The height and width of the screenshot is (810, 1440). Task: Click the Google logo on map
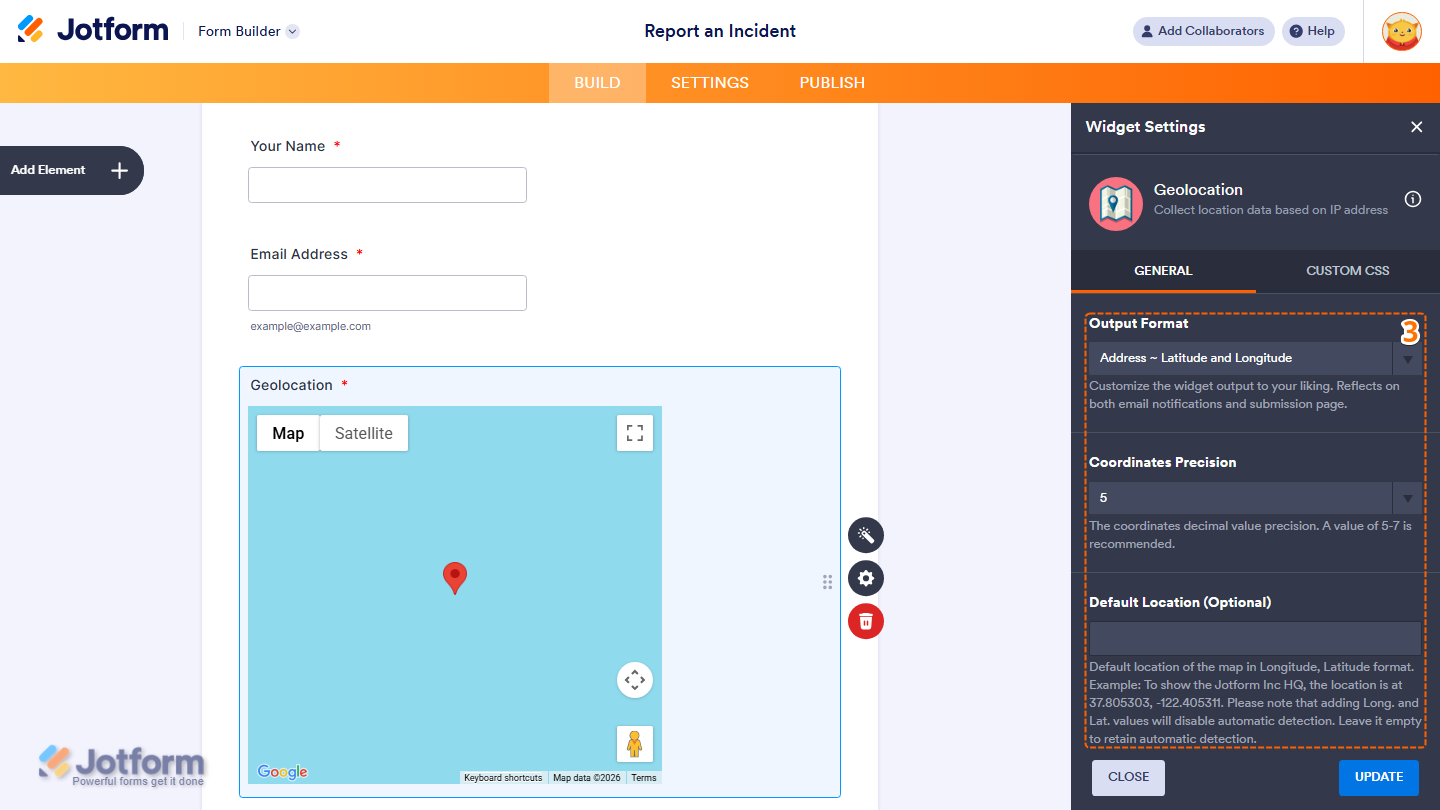(x=283, y=772)
